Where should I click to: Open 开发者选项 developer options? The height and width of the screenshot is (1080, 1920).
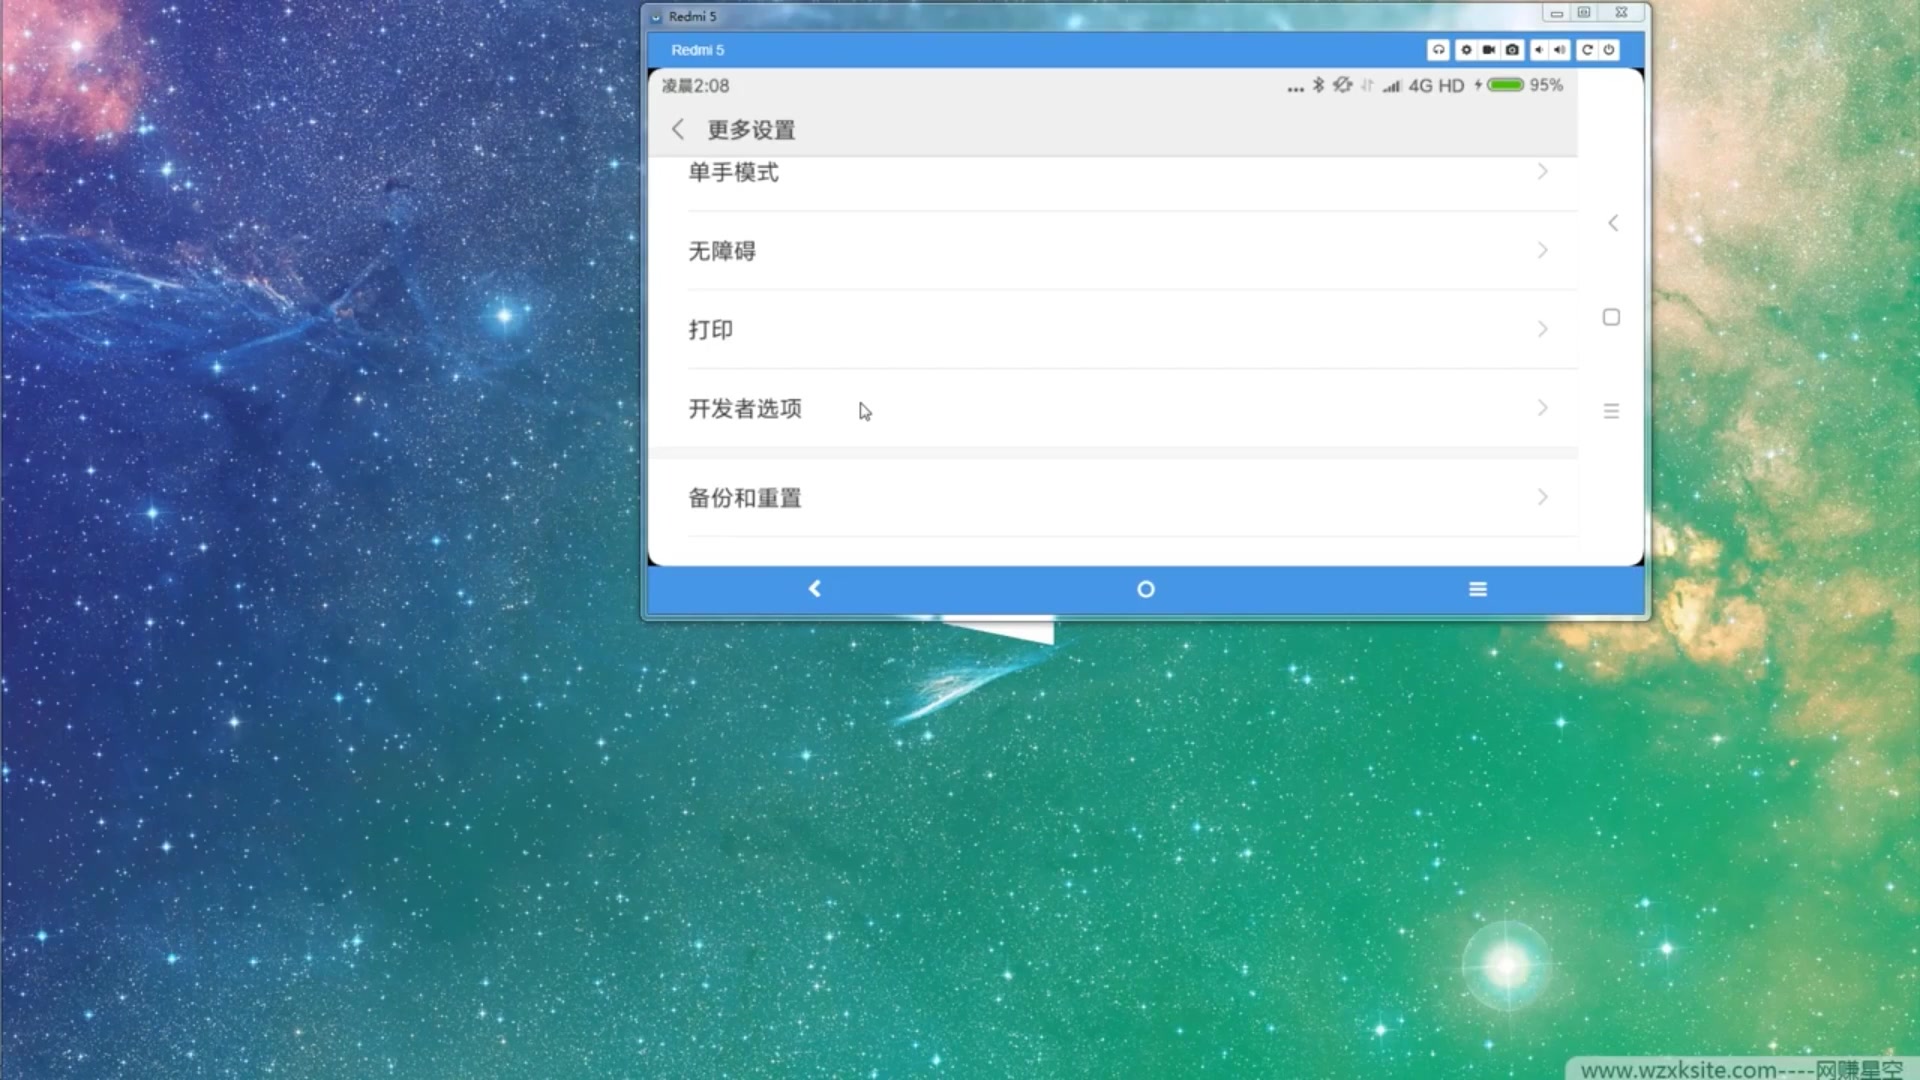coord(1113,408)
